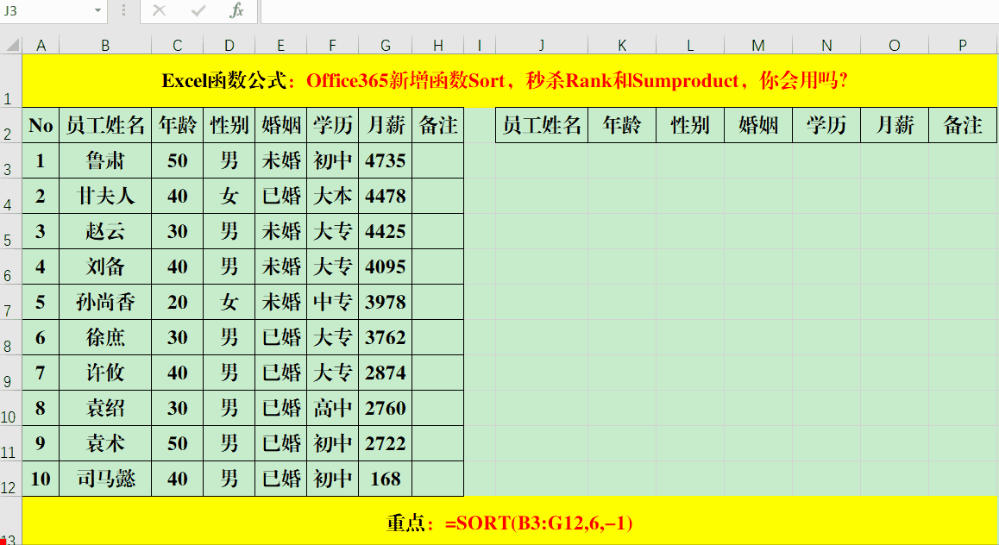Screen dimensions: 999x545
Task: Click the Name Box showing J3
Action: pos(46,10)
